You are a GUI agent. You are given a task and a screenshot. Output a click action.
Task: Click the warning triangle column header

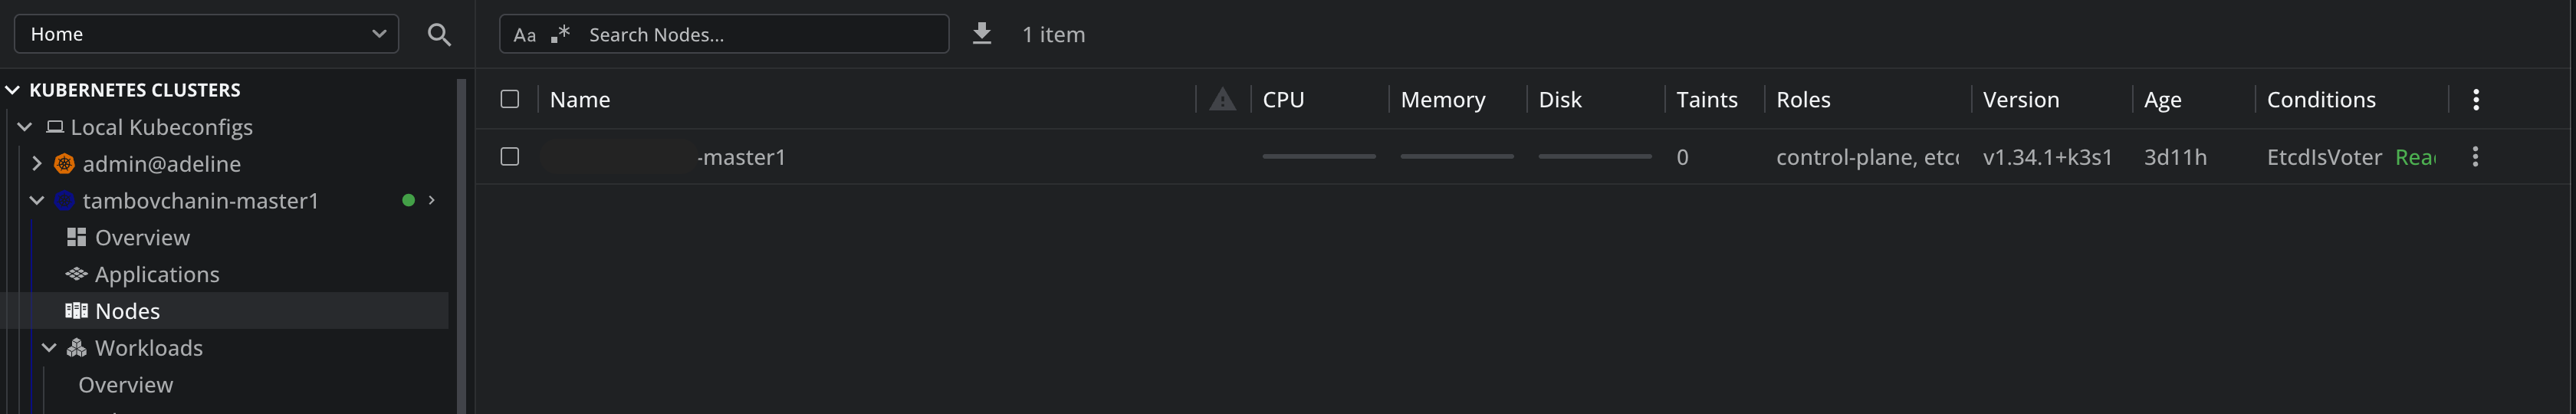tap(1222, 99)
